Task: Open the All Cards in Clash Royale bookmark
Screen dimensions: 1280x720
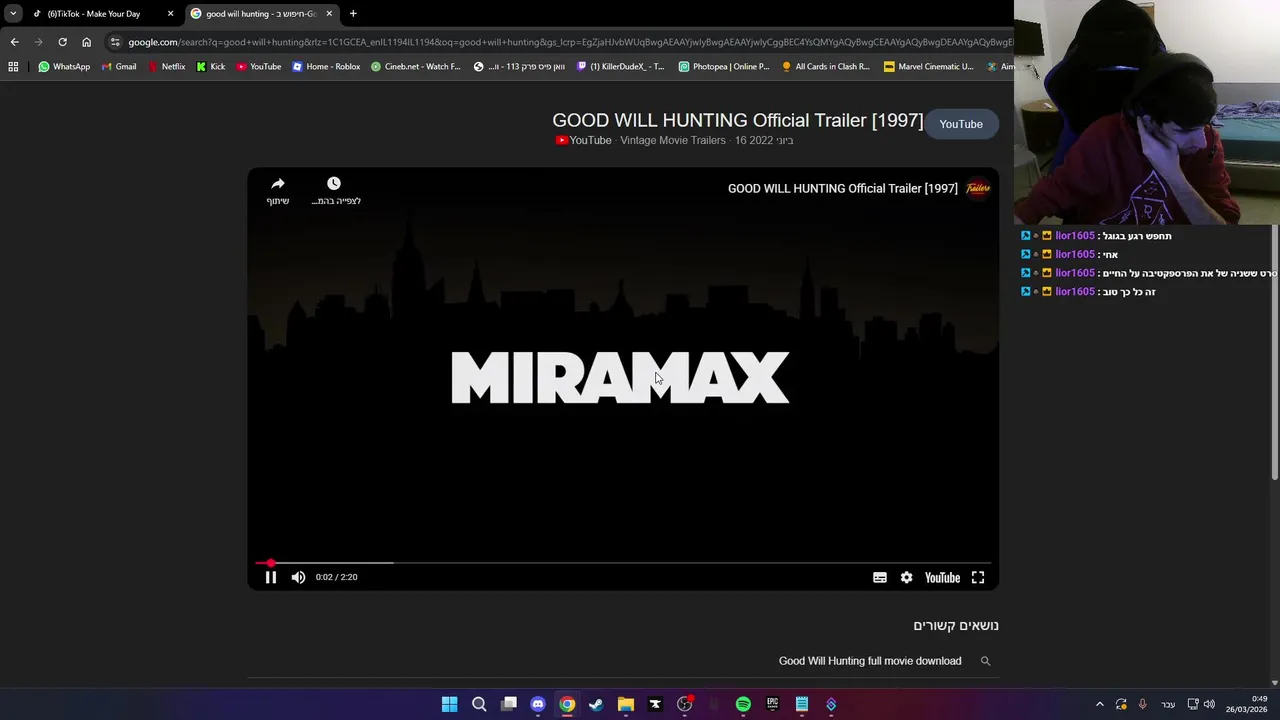Action: pyautogui.click(x=826, y=67)
